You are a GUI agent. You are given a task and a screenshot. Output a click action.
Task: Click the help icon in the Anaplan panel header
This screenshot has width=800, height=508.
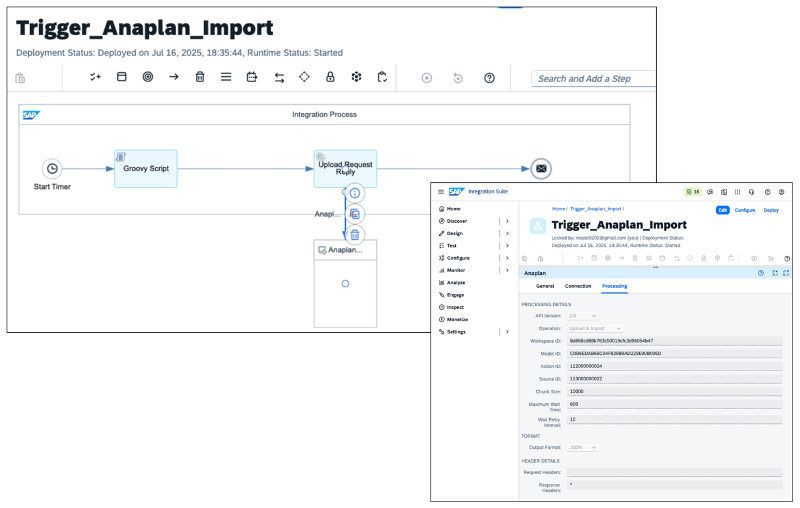761,273
